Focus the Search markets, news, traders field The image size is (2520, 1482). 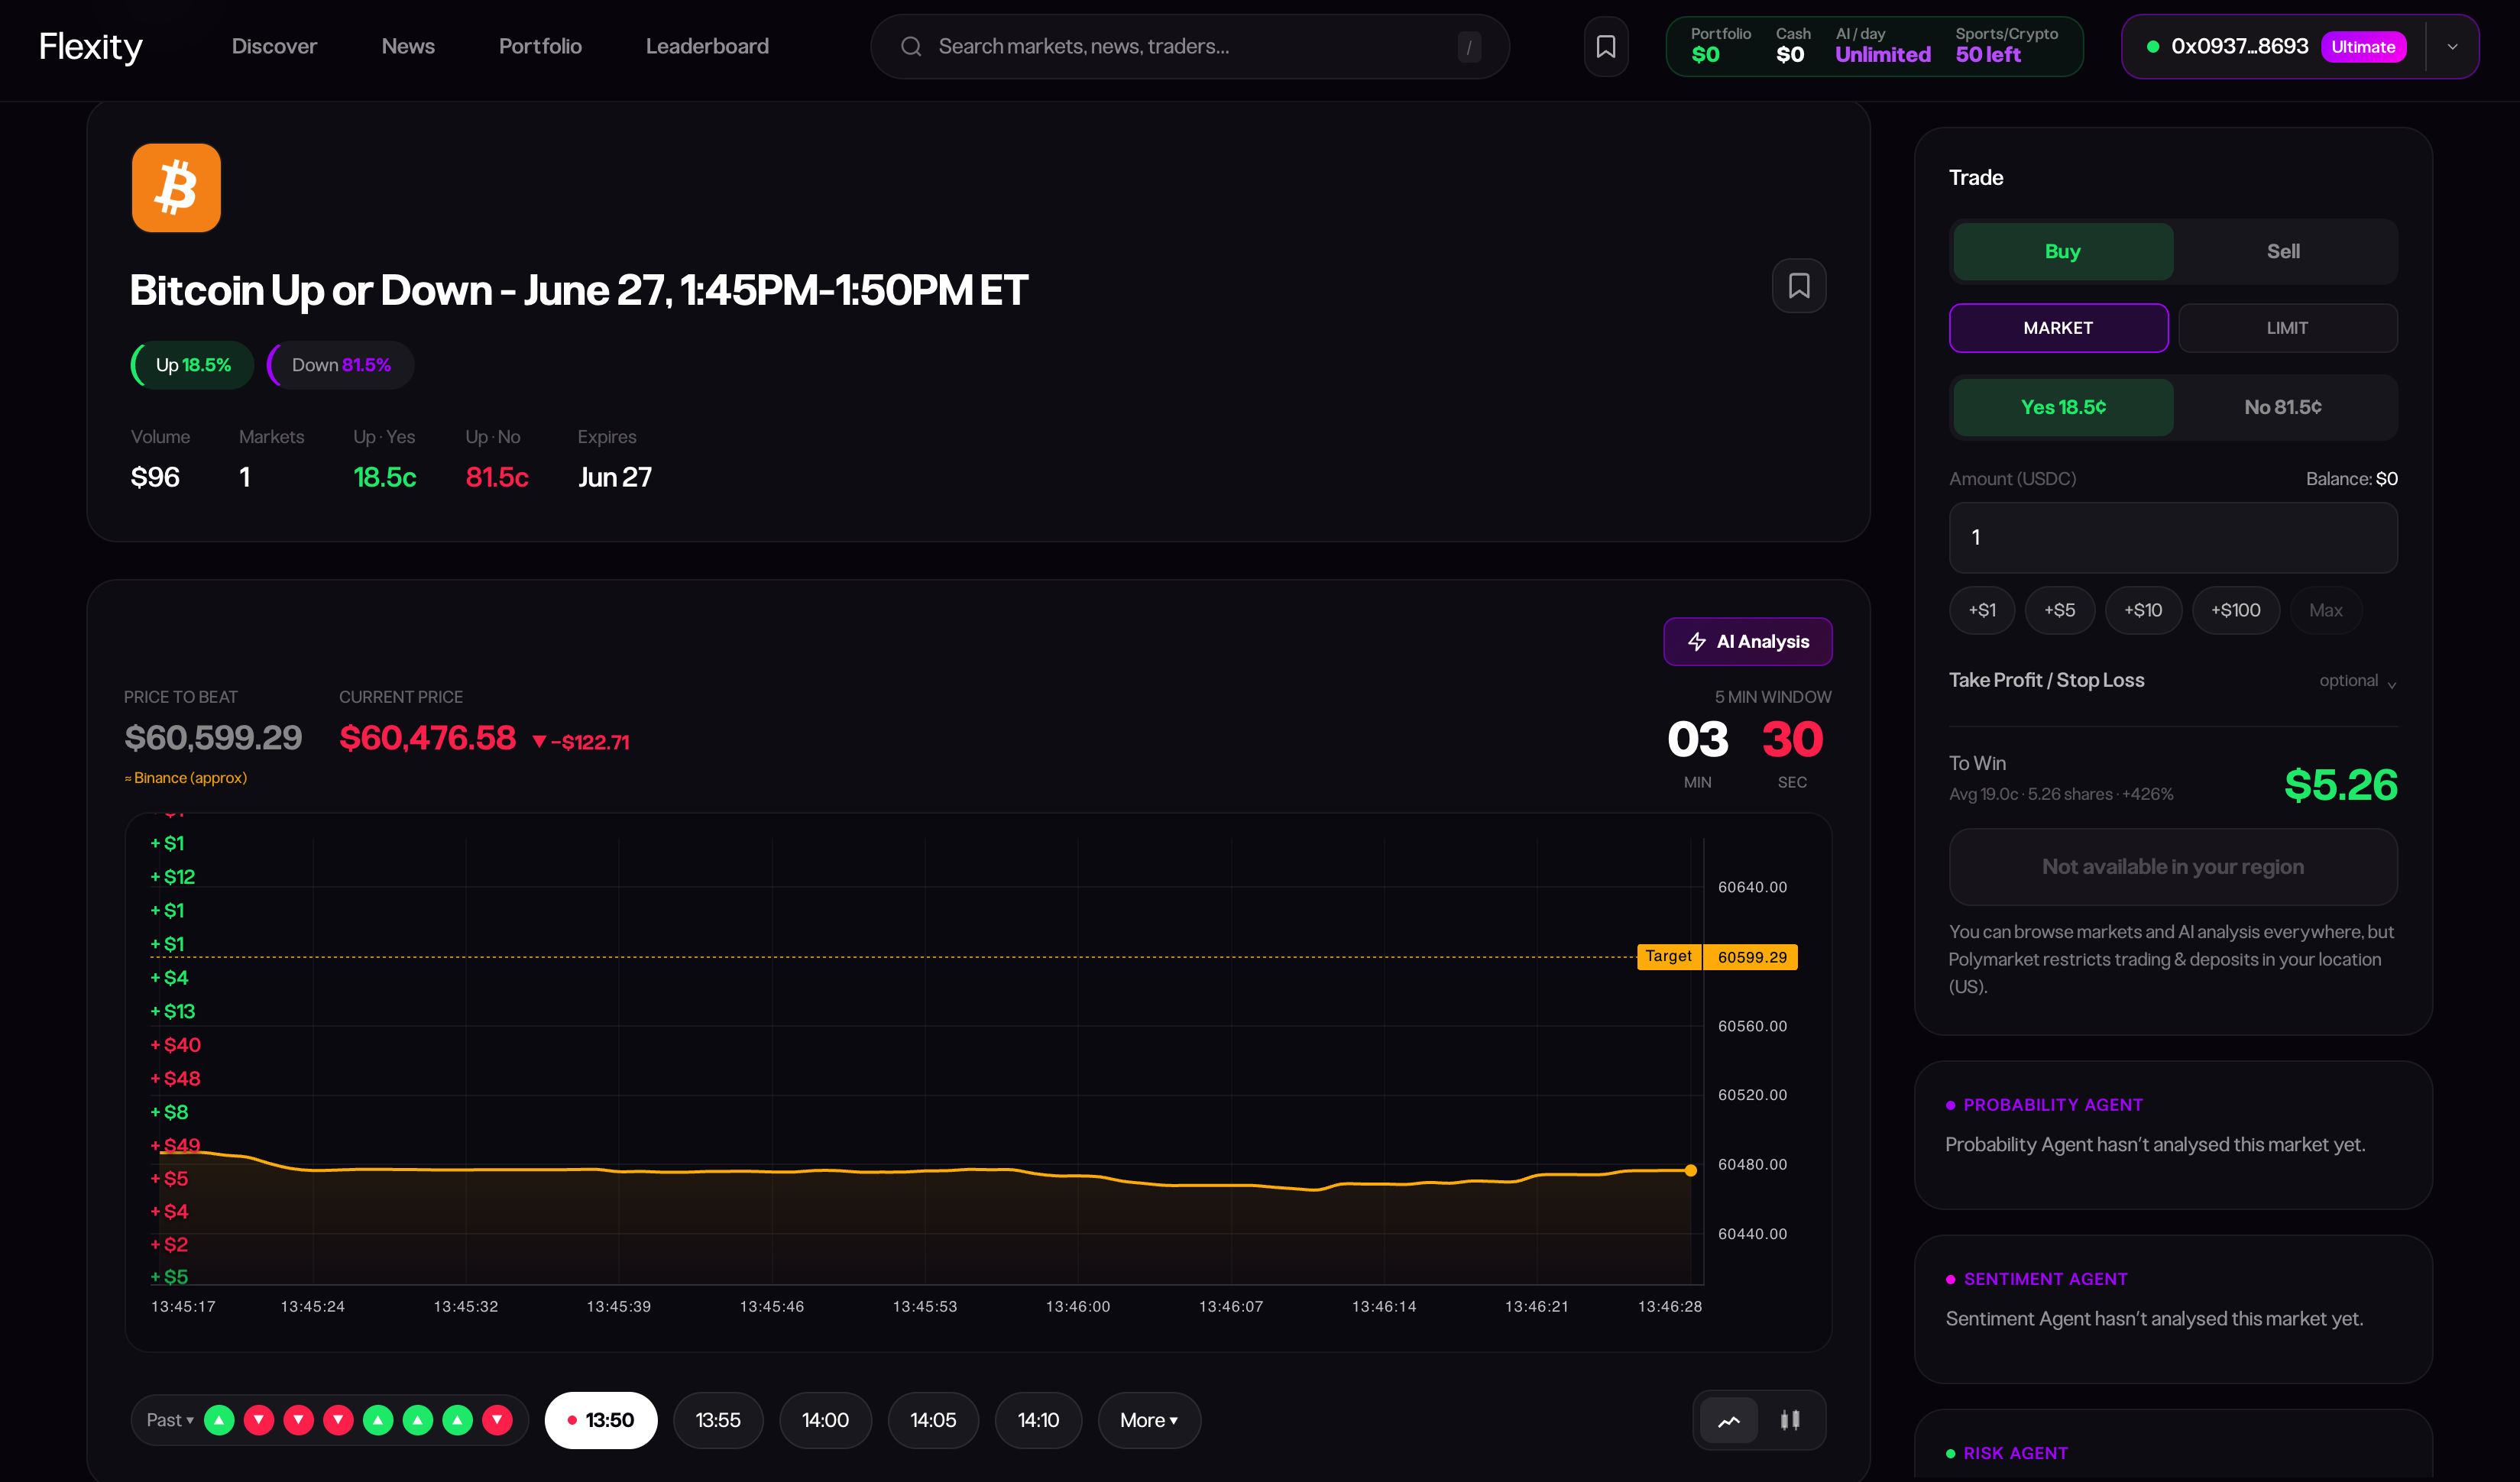pyautogui.click(x=1190, y=46)
